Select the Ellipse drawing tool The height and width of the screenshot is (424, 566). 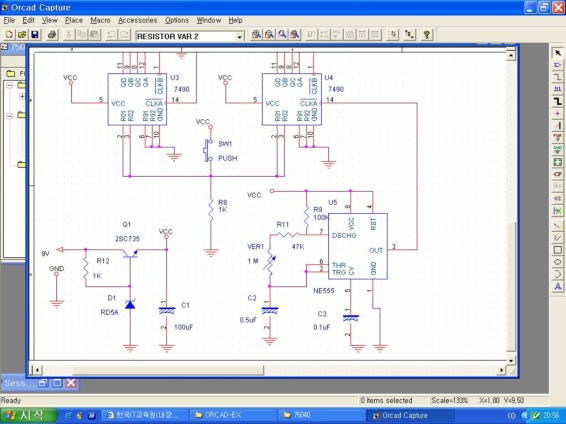click(558, 262)
